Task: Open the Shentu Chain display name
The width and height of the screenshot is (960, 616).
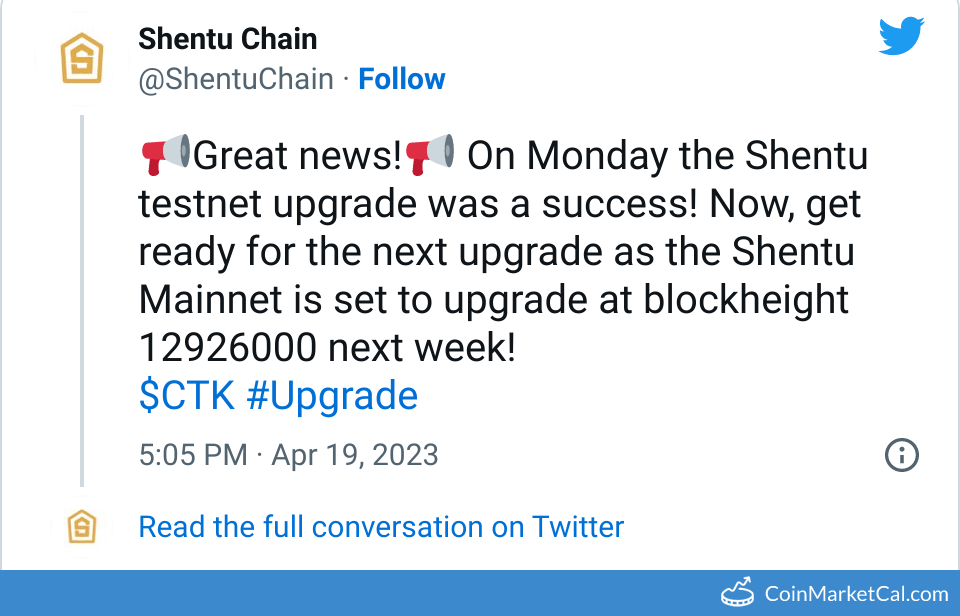Action: pos(228,40)
